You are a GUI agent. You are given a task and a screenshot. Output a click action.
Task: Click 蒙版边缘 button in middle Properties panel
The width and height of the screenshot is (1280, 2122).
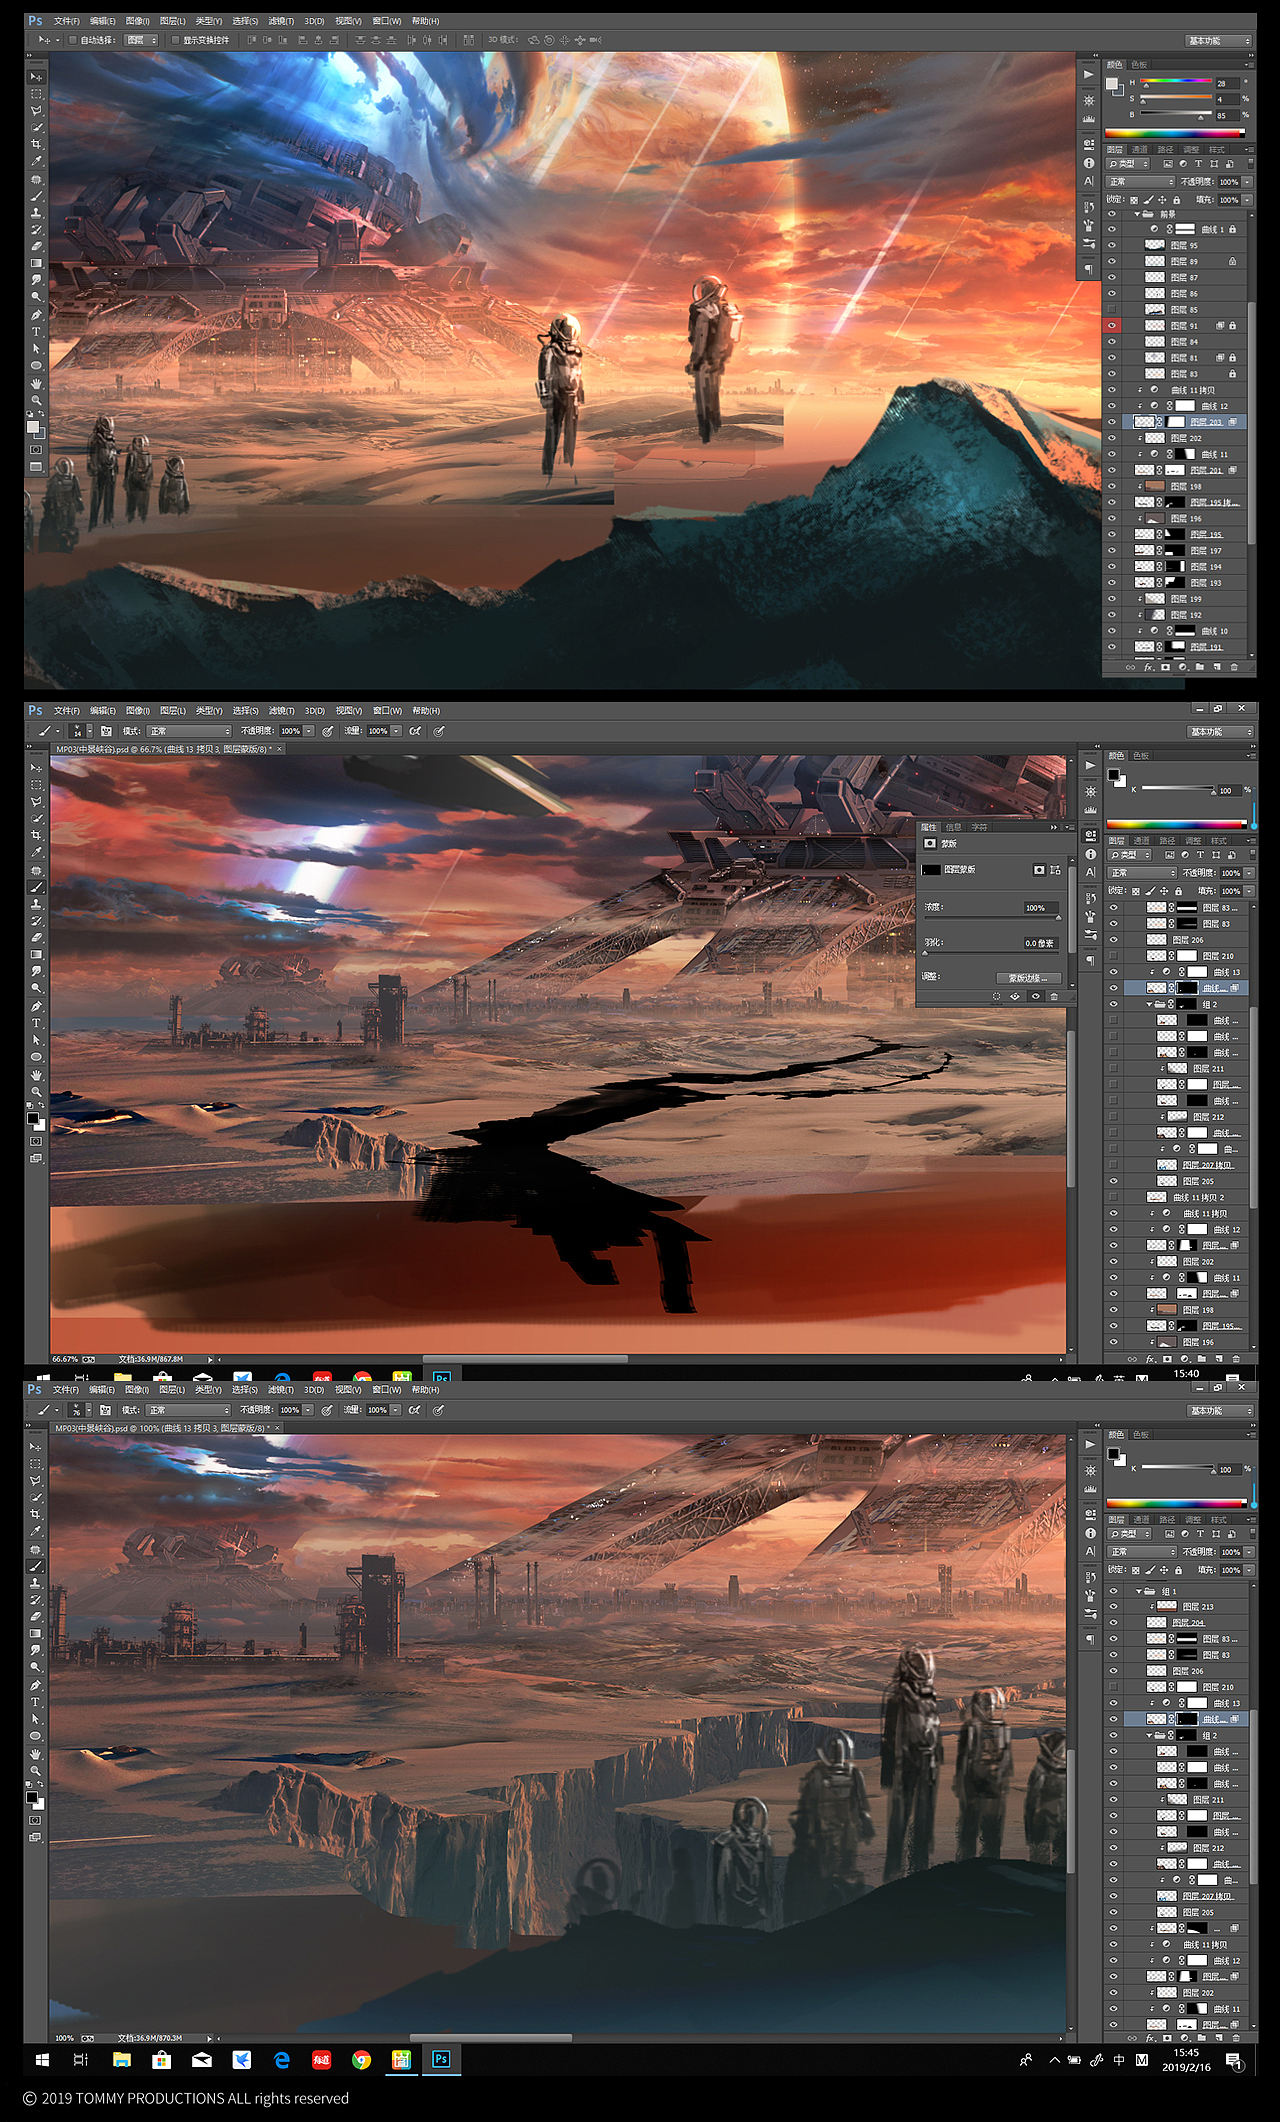[x=1027, y=978]
